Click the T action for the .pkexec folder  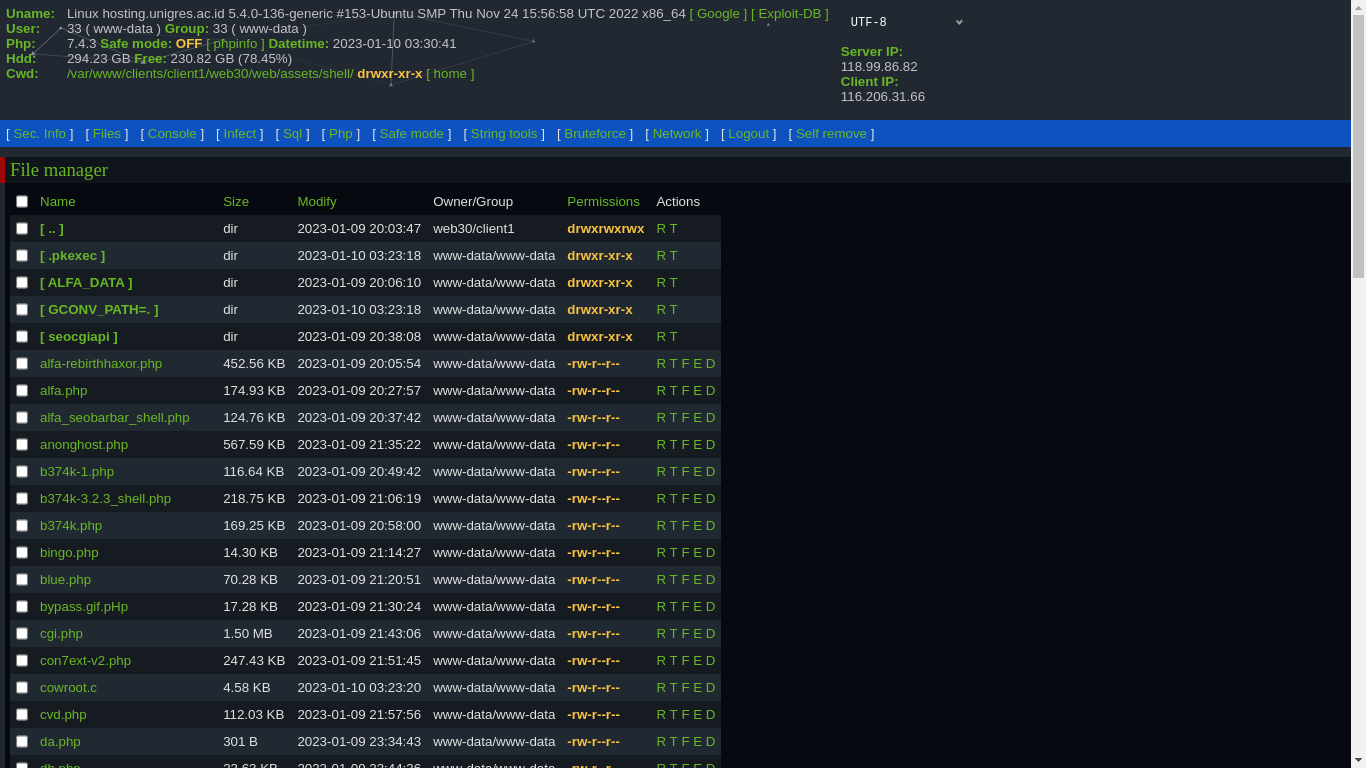(x=674, y=256)
